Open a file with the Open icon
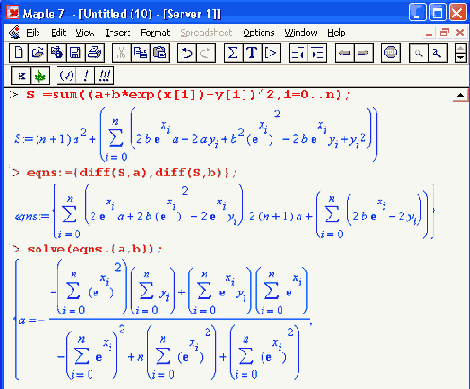Image resolution: width=470 pixels, height=389 pixels. pyautogui.click(x=38, y=53)
